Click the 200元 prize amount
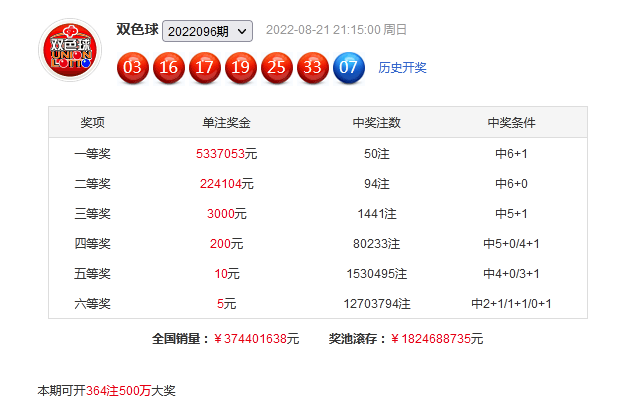 226,244
